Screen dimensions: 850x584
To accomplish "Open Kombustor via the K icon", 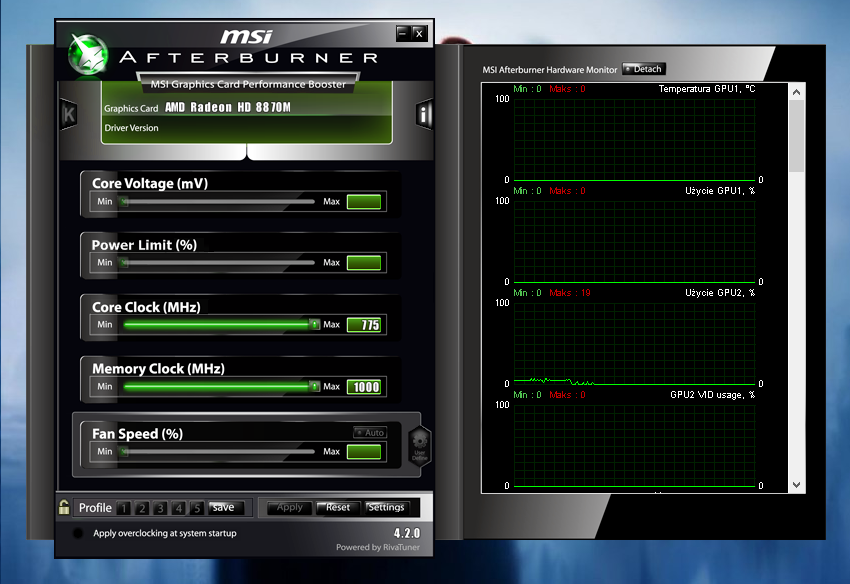I will [69, 114].
